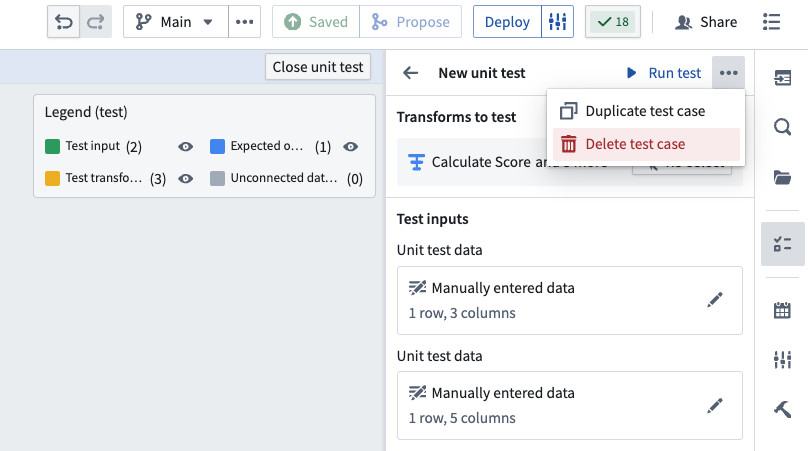Viewport: 808px width, 451px height.
Task: Click the green Test input color swatch
Action: [x=53, y=146]
